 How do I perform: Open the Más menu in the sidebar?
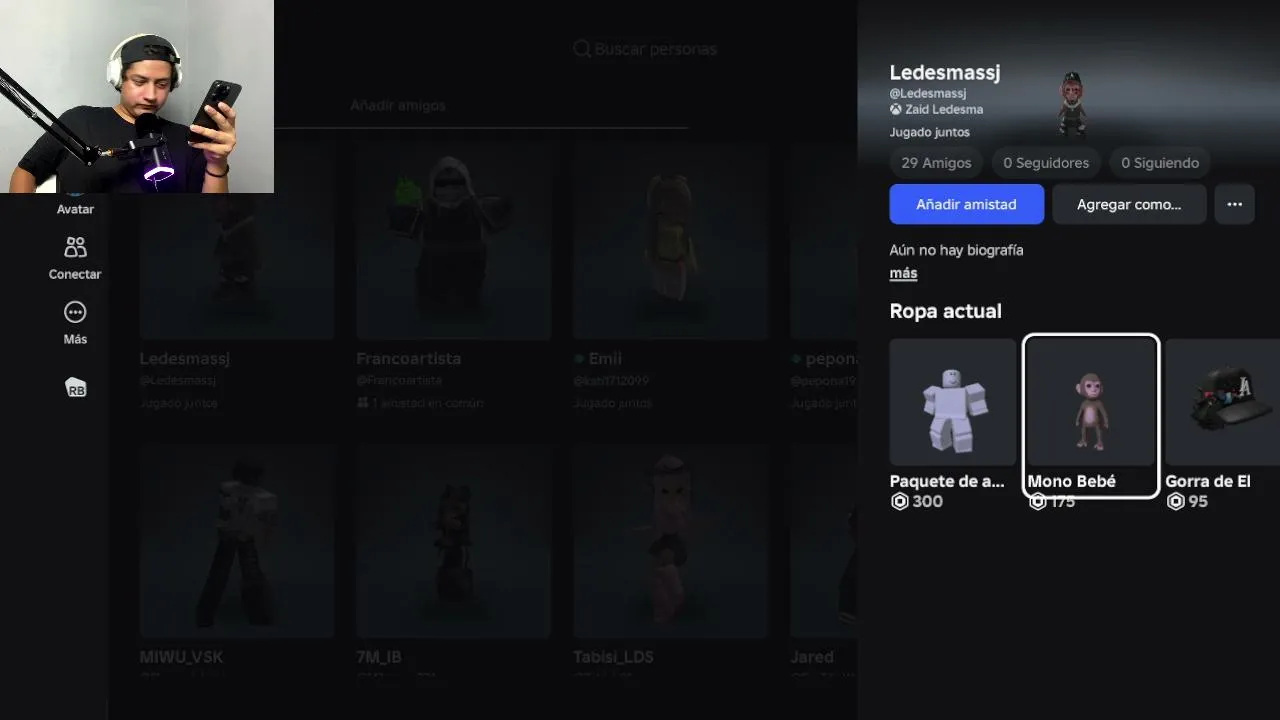[75, 323]
